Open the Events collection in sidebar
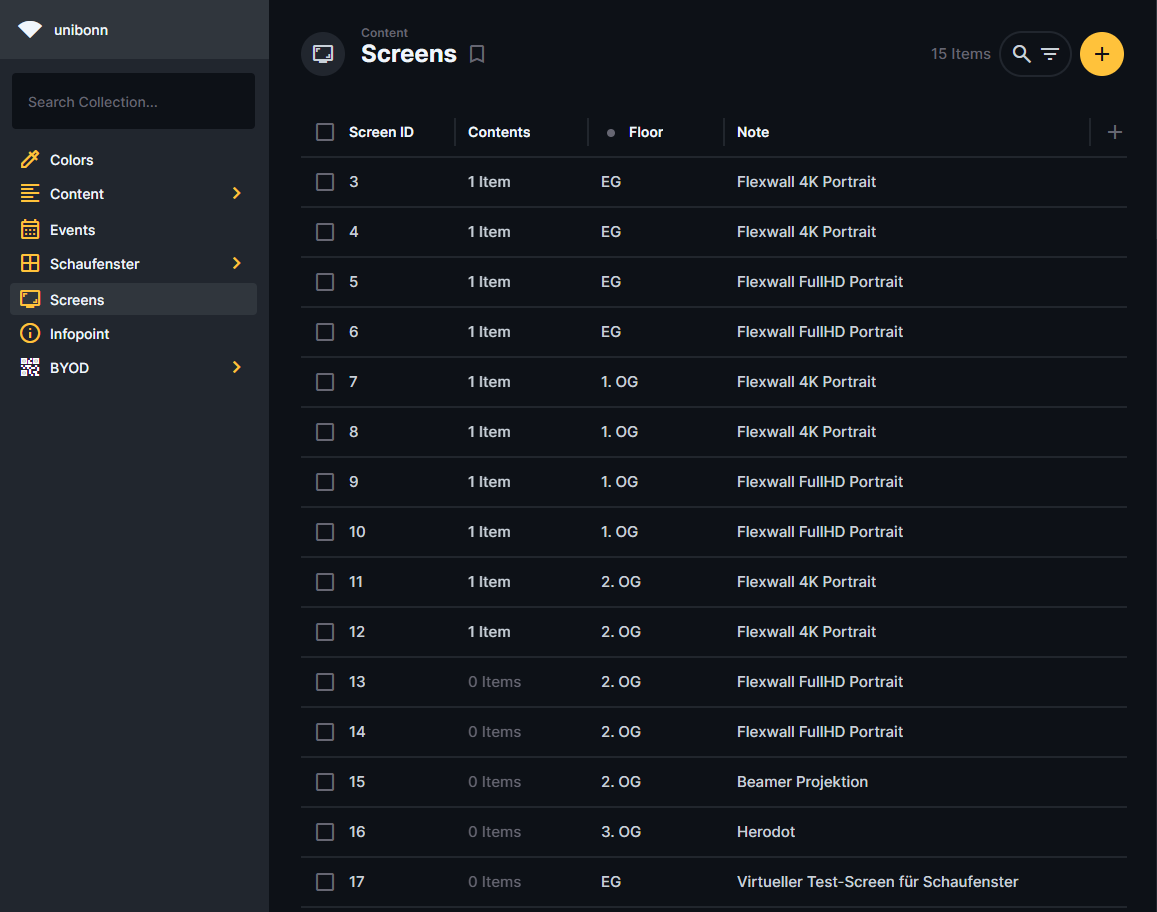 72,230
